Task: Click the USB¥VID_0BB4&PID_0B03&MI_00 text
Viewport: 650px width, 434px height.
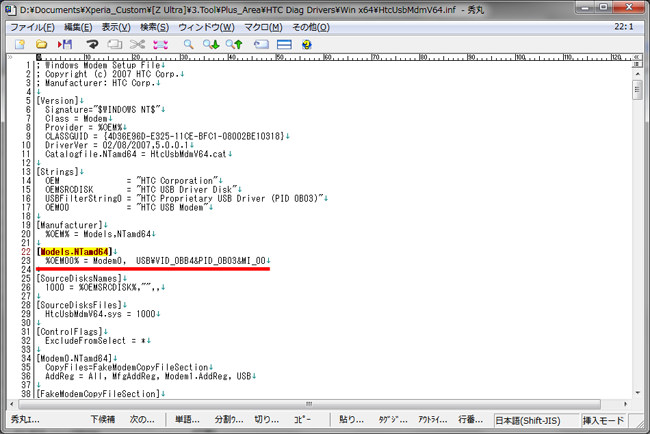Action: click(x=201, y=261)
